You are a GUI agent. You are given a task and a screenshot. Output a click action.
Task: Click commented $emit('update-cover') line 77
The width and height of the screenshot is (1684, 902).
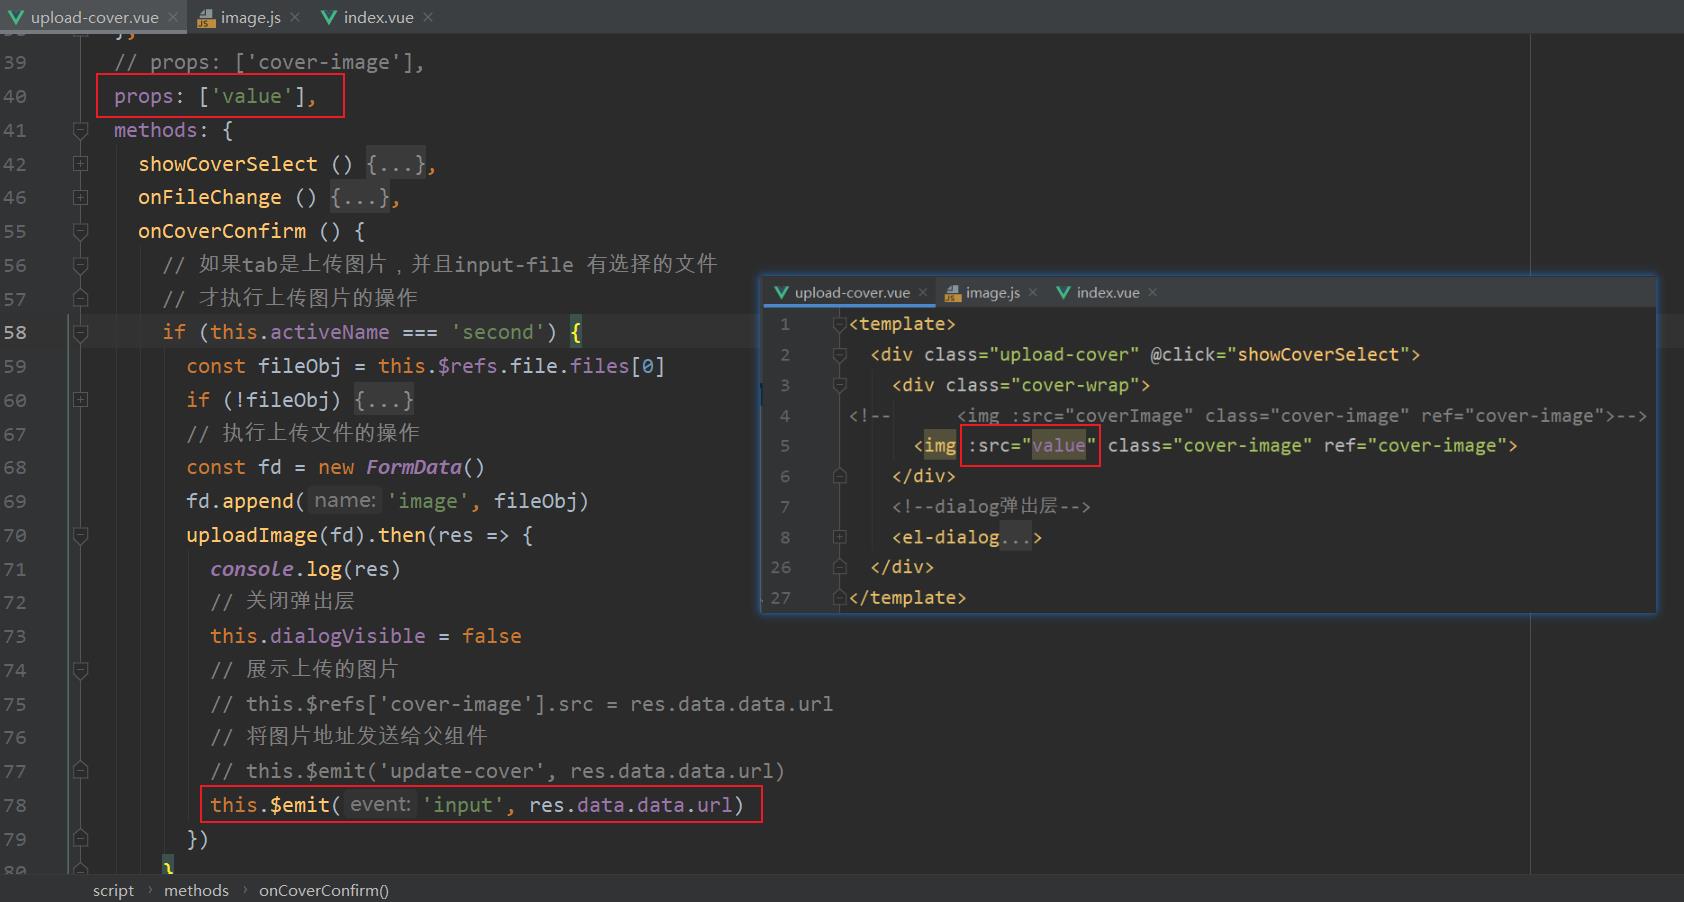[x=497, y=771]
